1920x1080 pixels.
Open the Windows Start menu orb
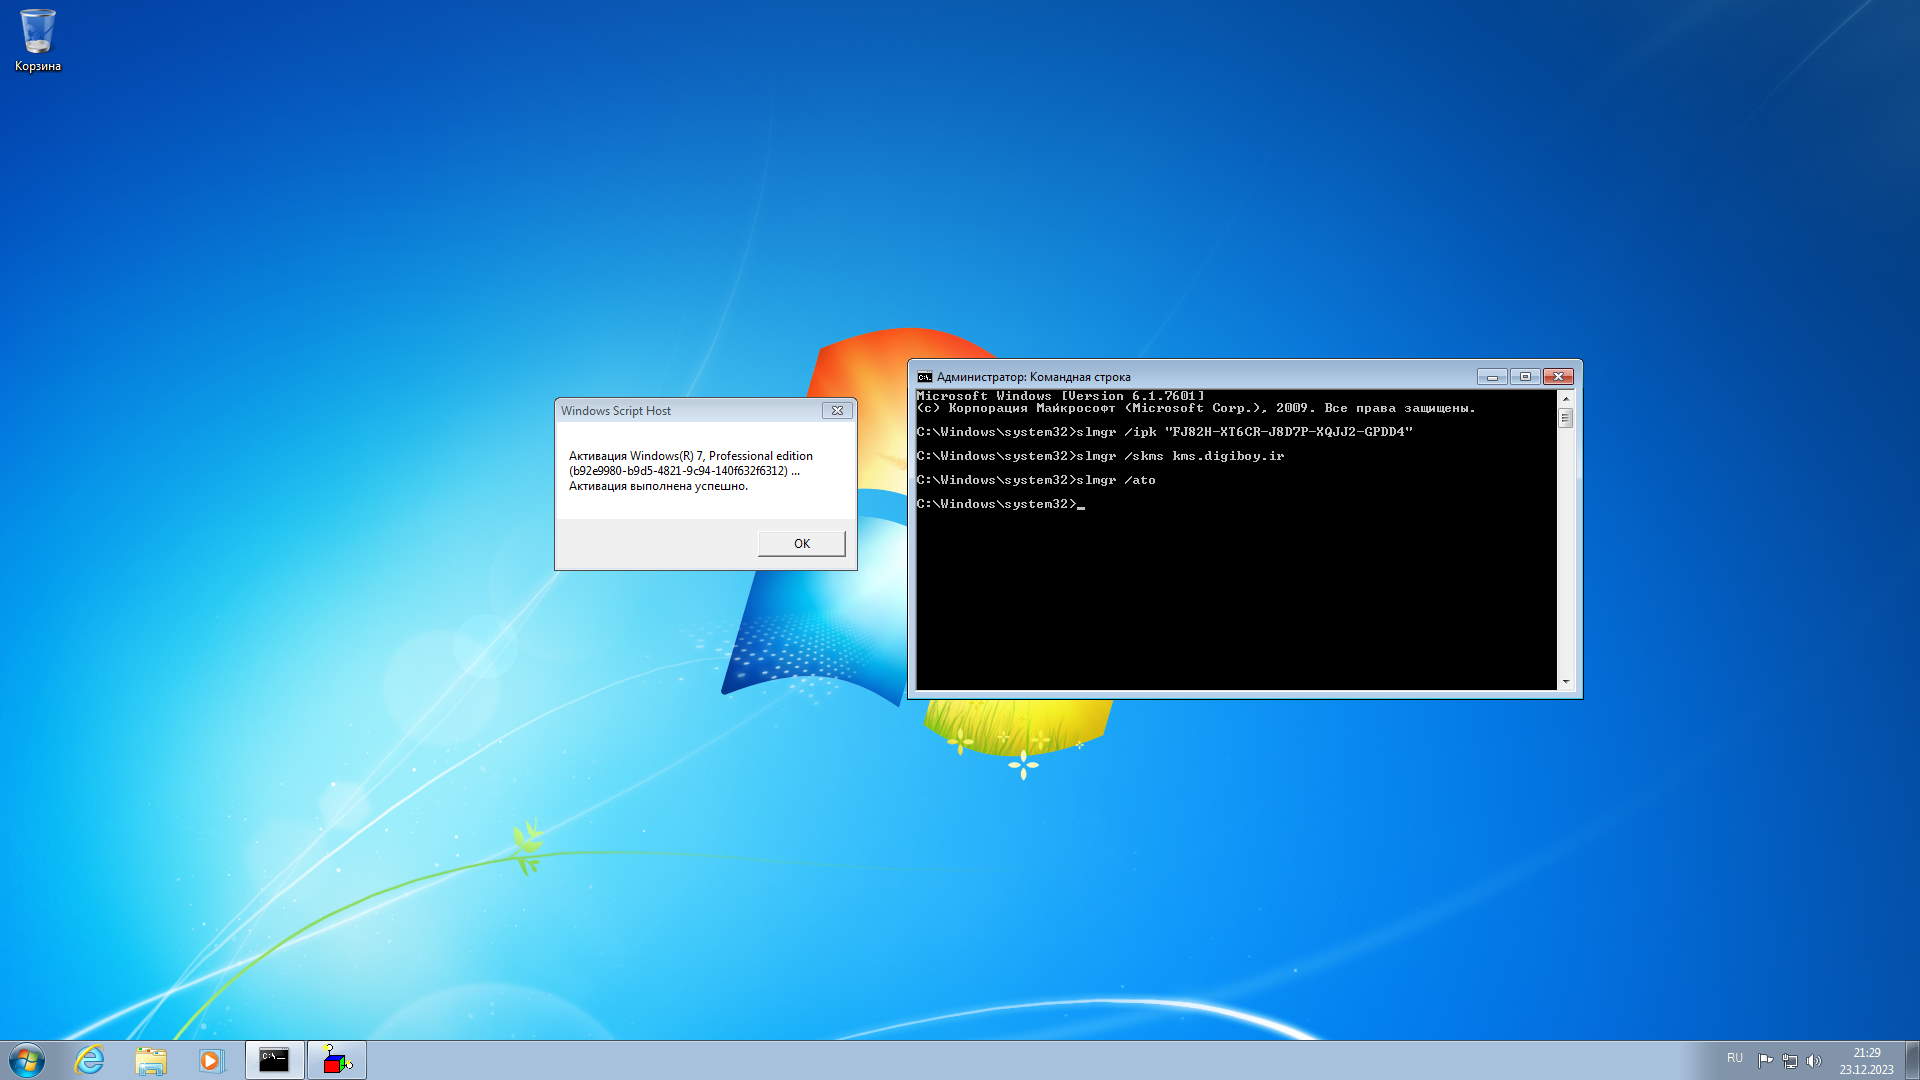[x=27, y=1060]
